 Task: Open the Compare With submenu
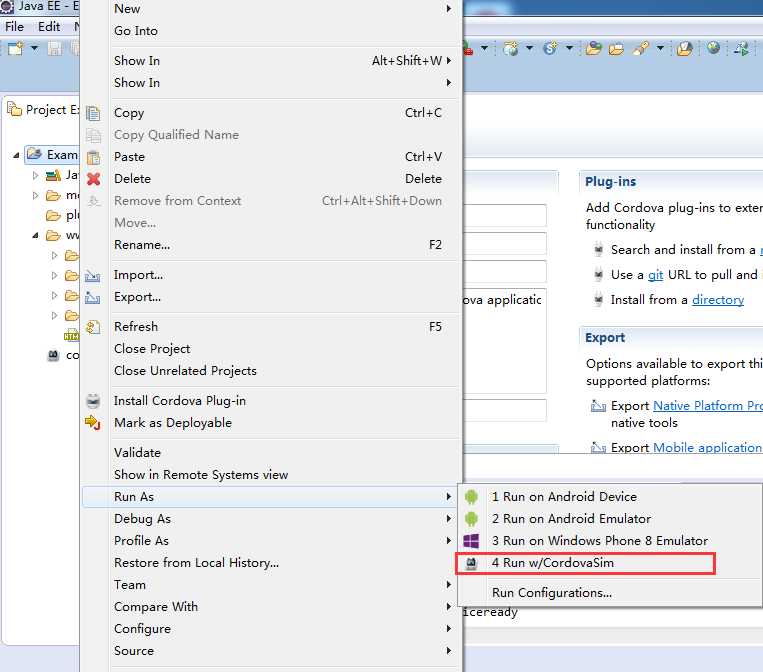point(272,607)
